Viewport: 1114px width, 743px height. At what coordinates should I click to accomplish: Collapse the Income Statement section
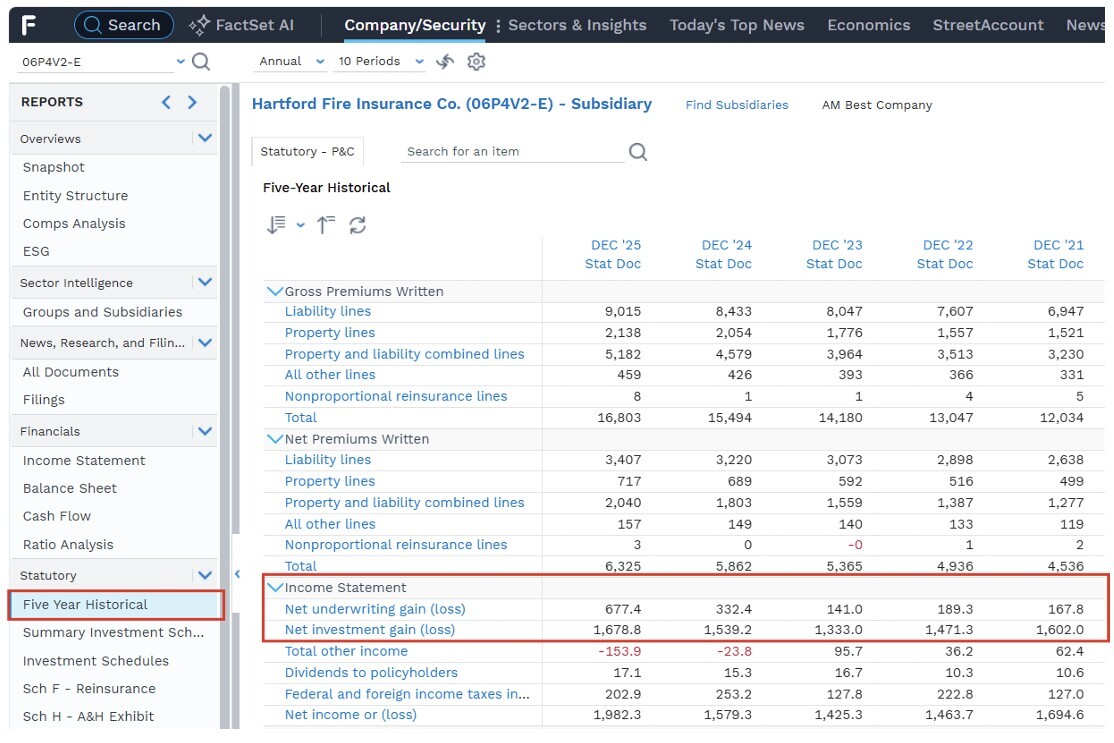pos(274,587)
